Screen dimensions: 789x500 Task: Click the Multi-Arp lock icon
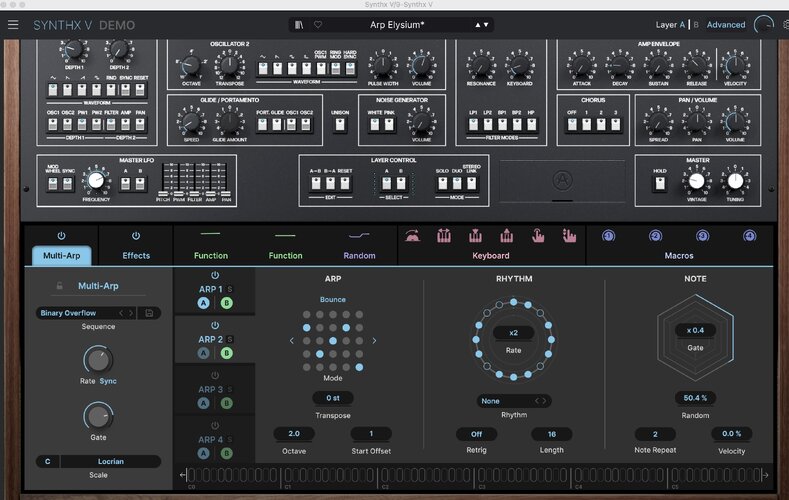(59, 286)
